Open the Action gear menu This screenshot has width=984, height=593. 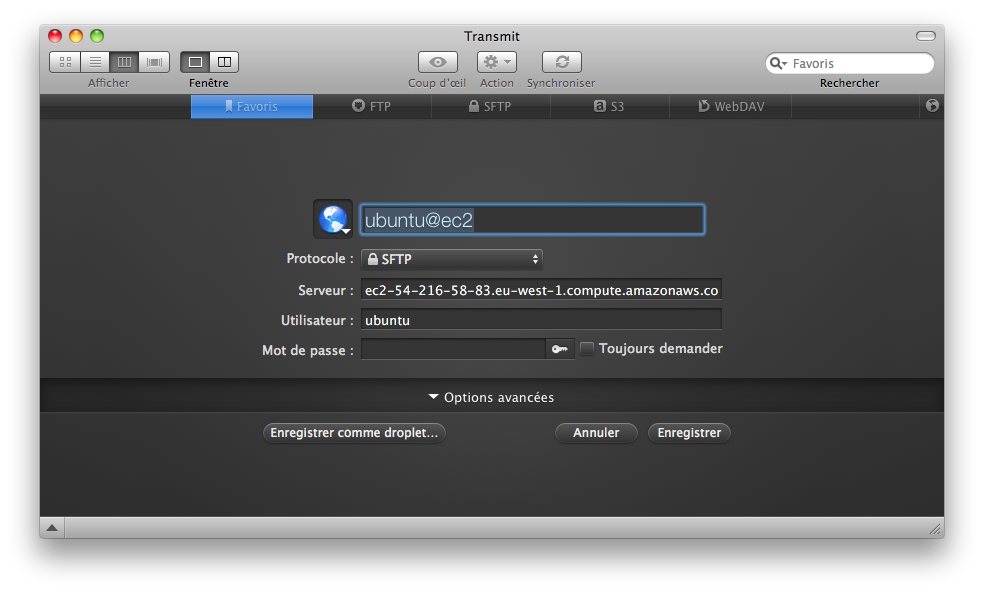pyautogui.click(x=496, y=61)
